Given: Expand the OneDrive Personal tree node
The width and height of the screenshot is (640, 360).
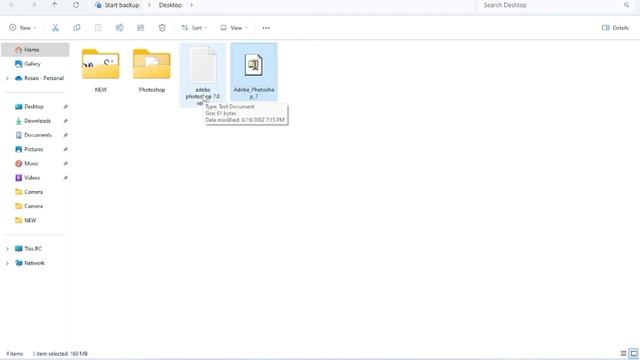Looking at the screenshot, I should click(7, 78).
